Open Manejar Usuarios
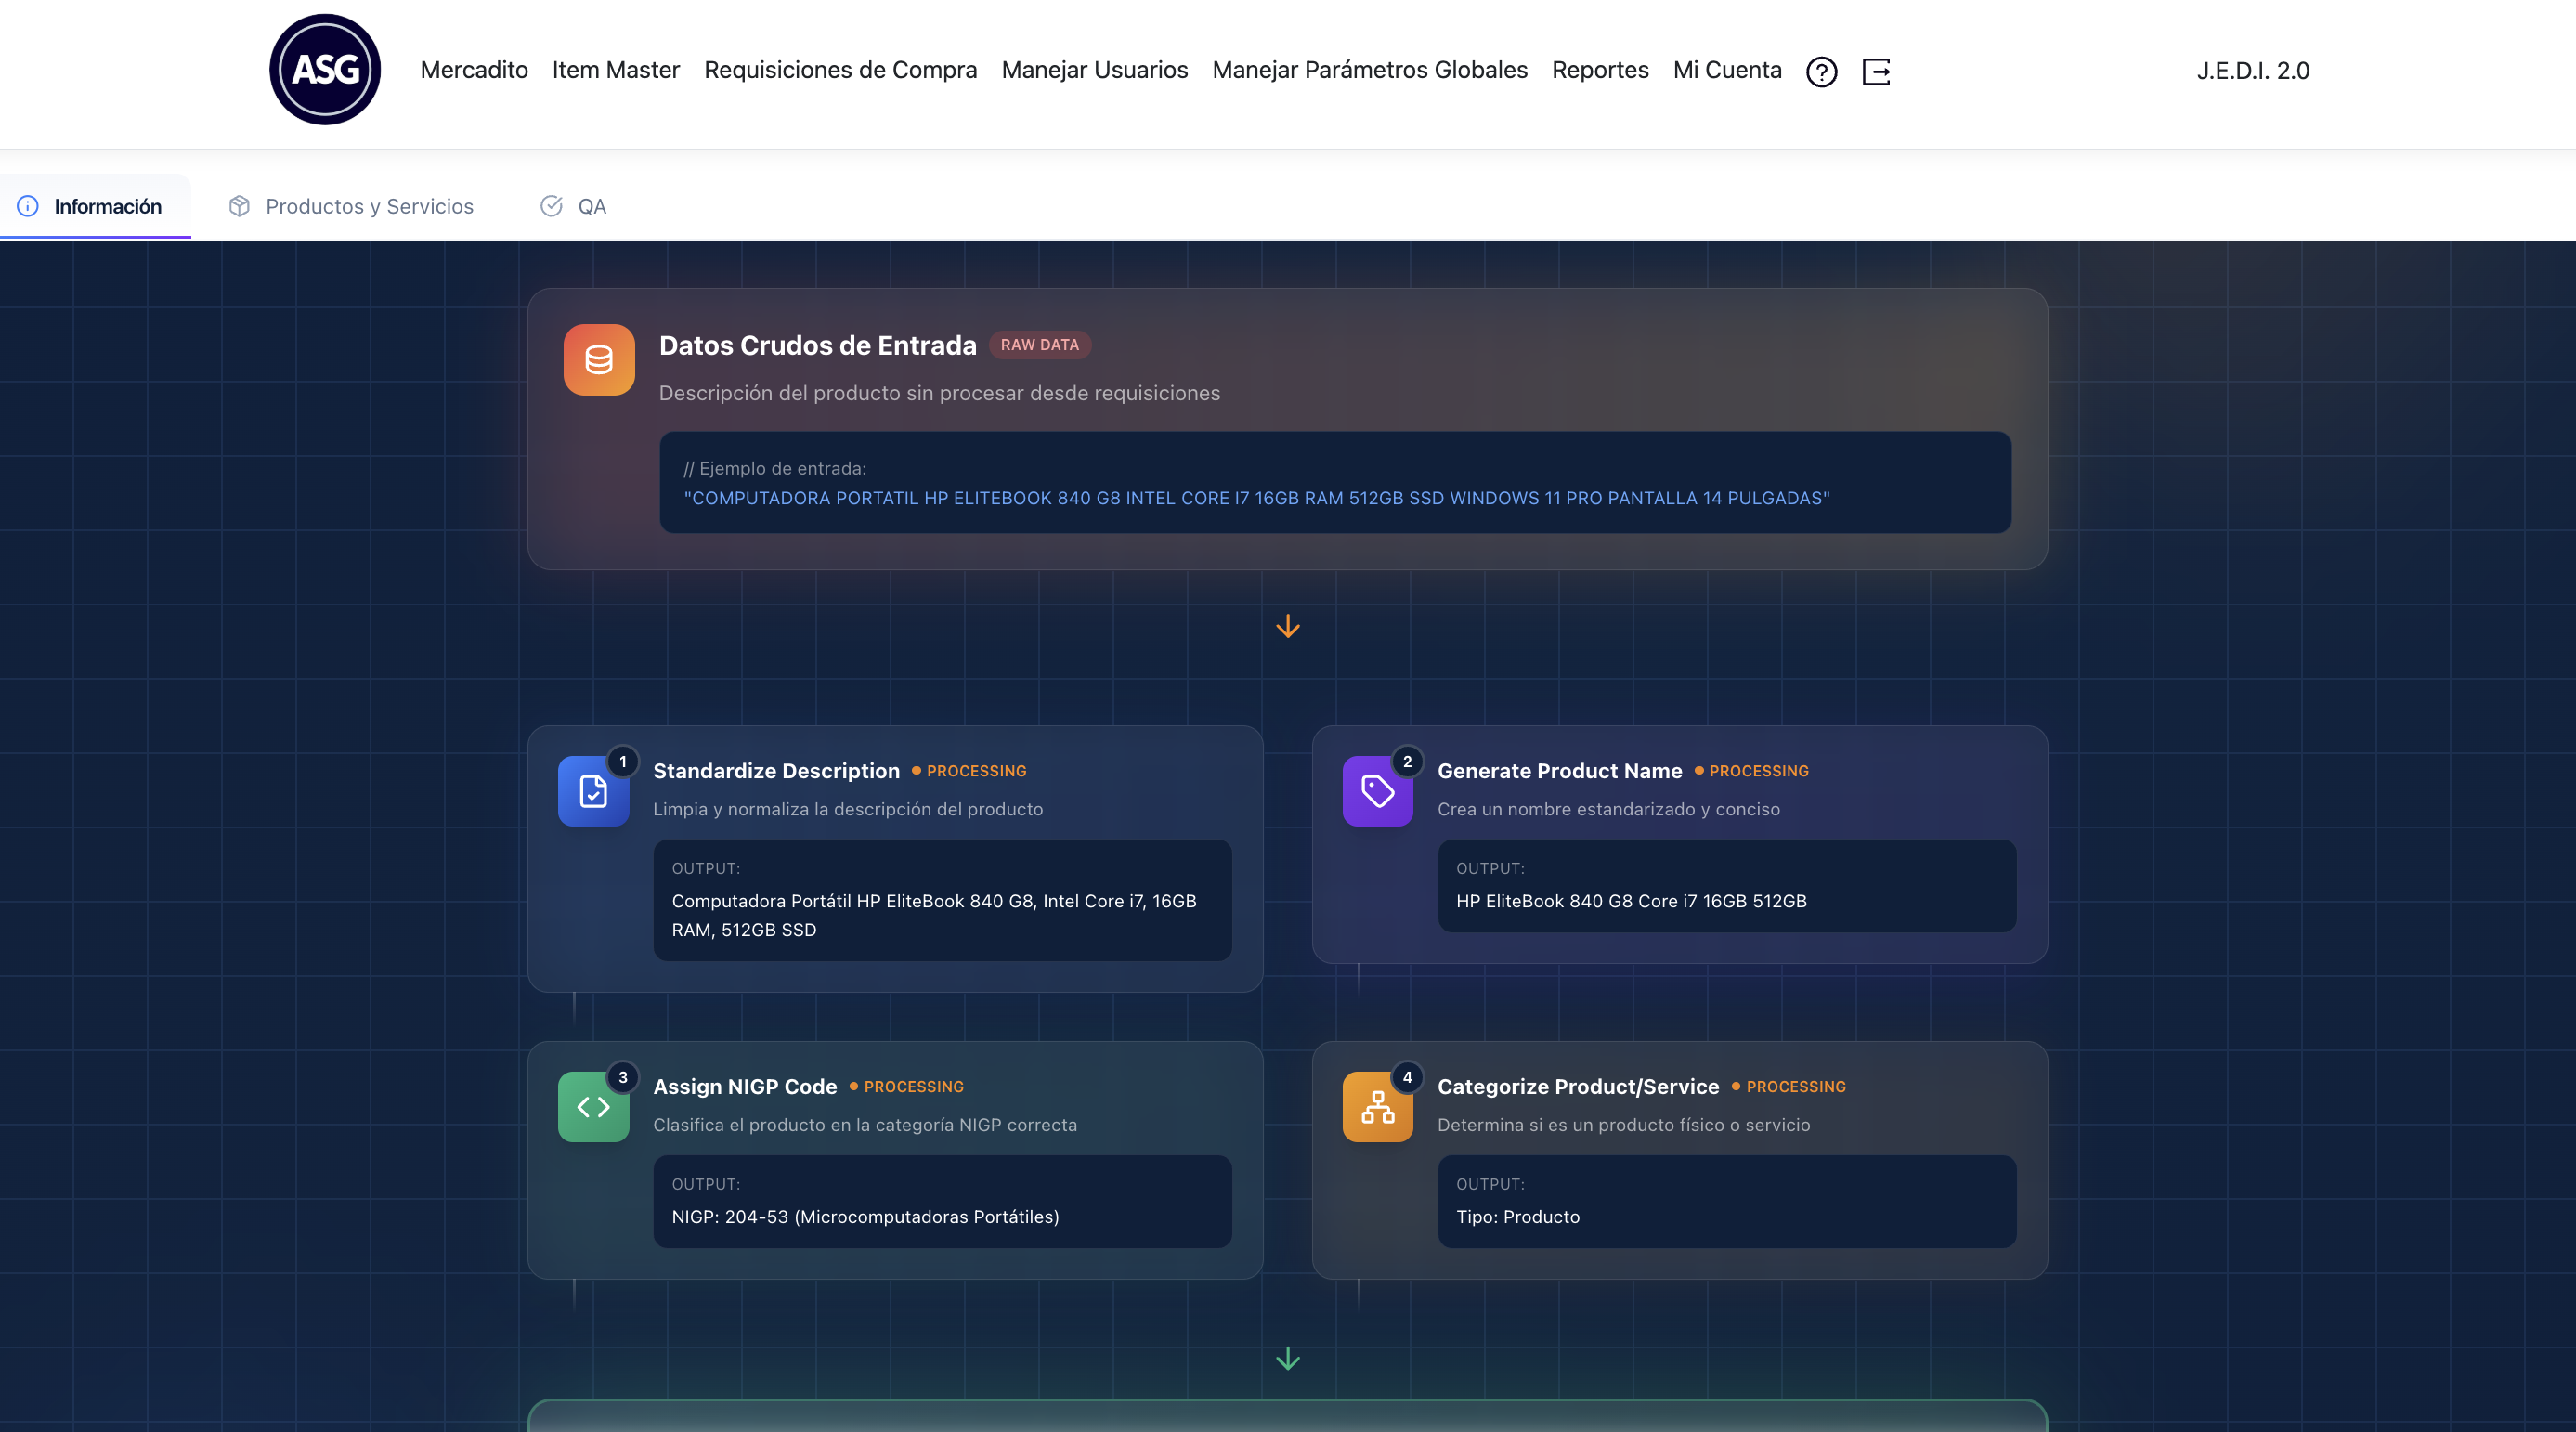Viewport: 2576px width, 1432px height. [x=1095, y=70]
